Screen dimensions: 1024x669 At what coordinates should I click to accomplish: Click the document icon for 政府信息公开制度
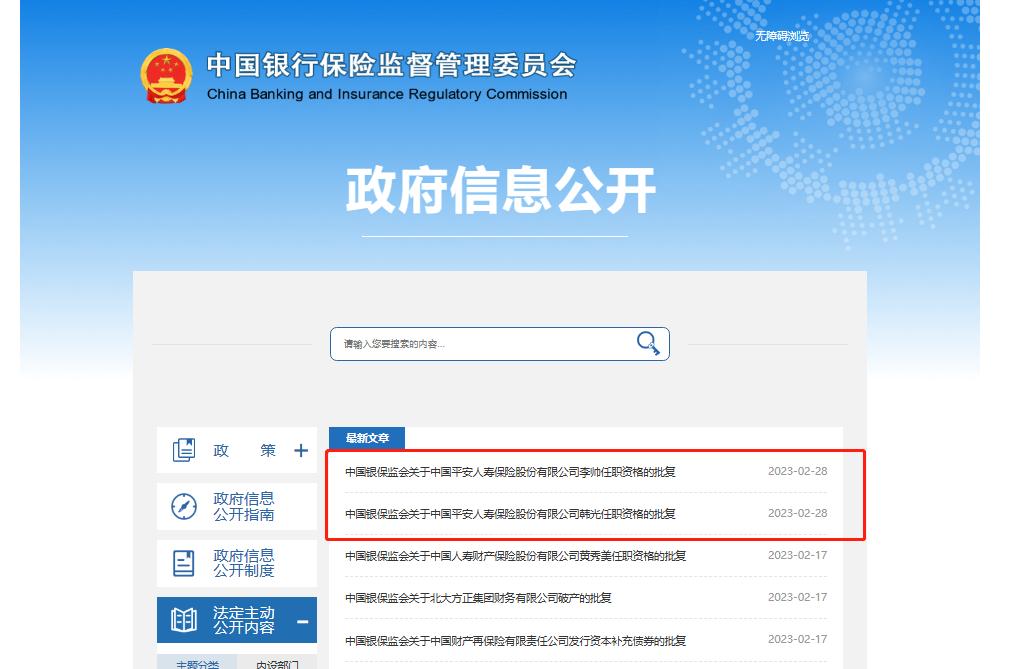(x=184, y=563)
